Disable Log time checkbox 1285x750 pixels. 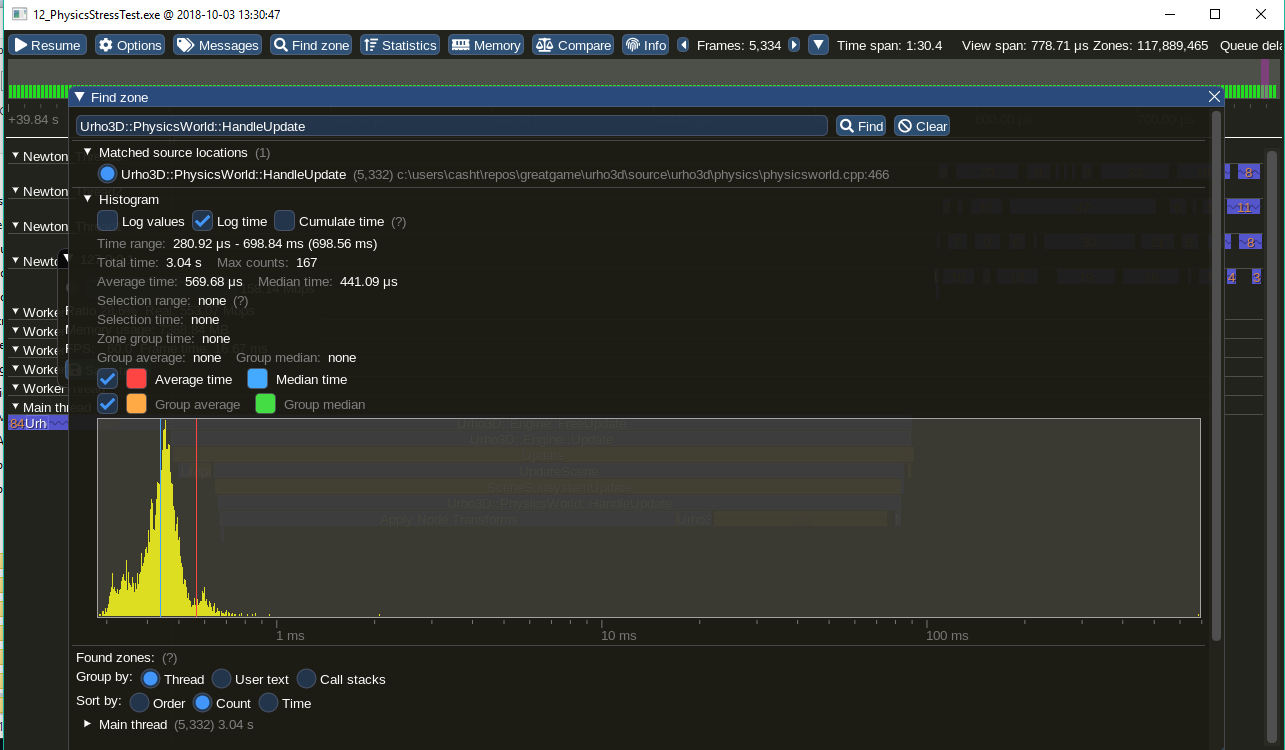click(x=202, y=221)
